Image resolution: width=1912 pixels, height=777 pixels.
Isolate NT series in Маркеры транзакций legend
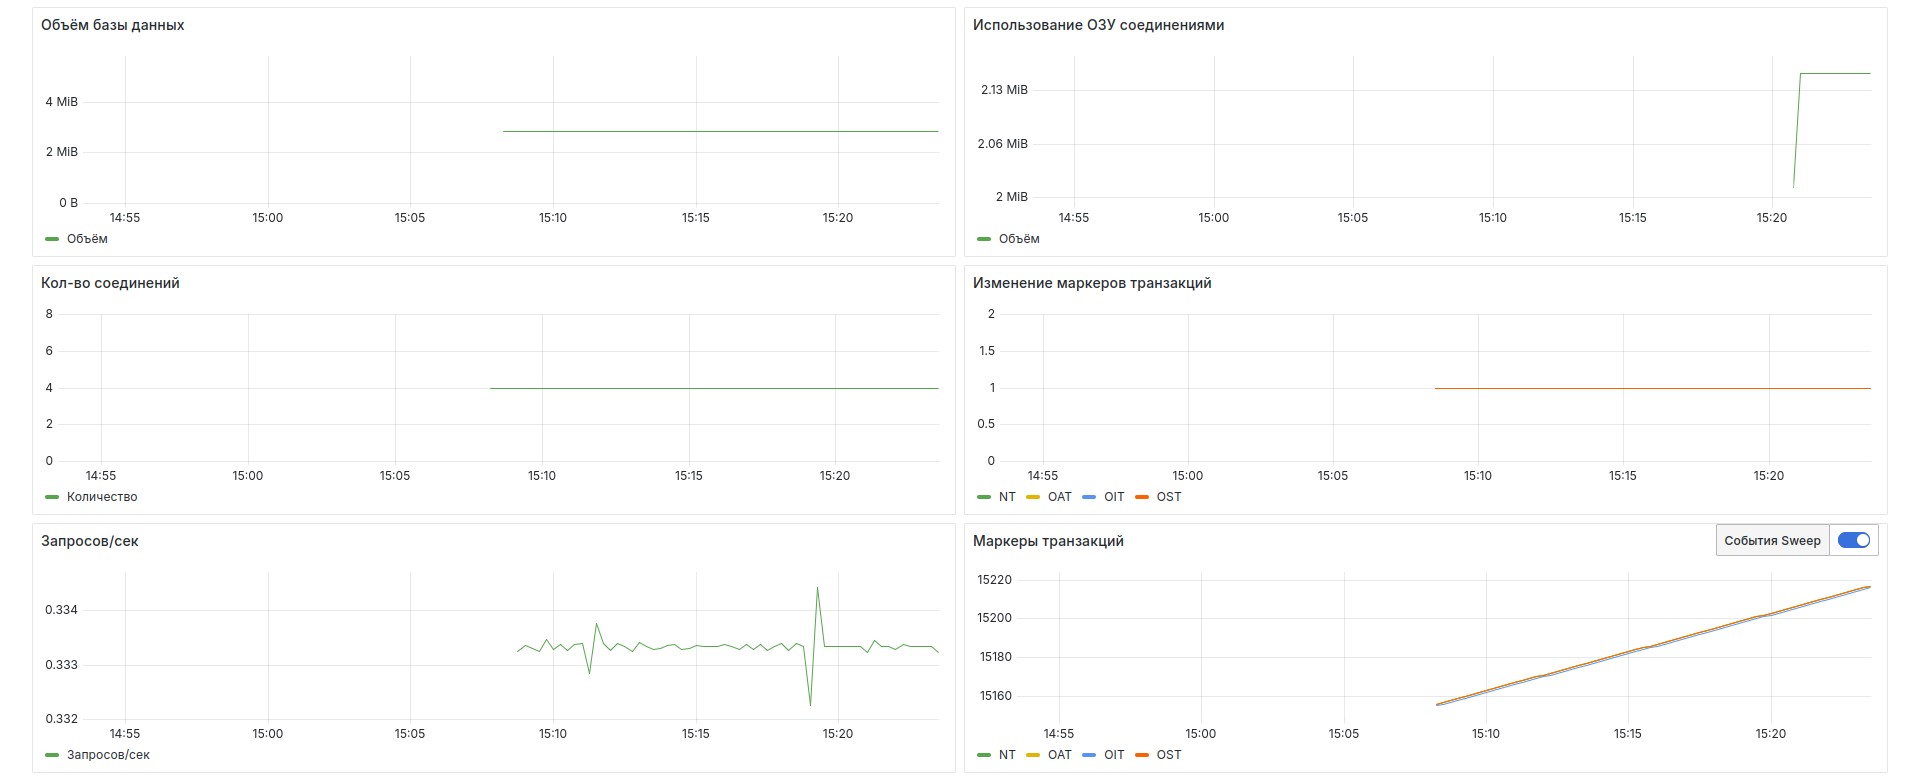[1006, 755]
